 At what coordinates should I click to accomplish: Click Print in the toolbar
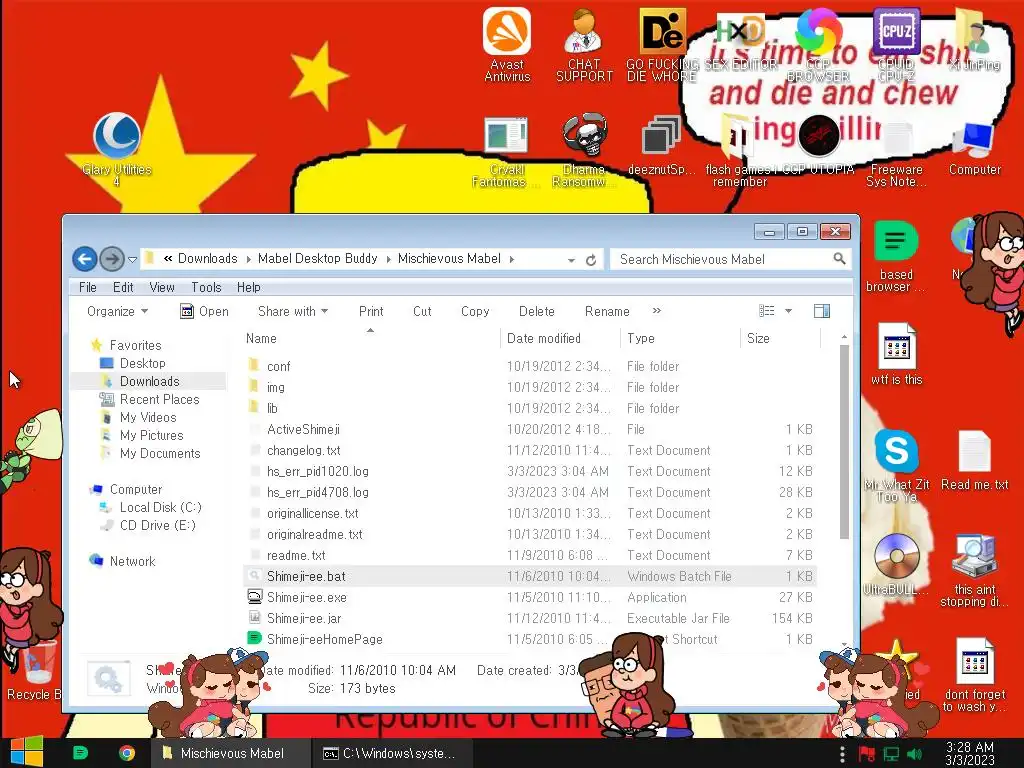tap(371, 312)
